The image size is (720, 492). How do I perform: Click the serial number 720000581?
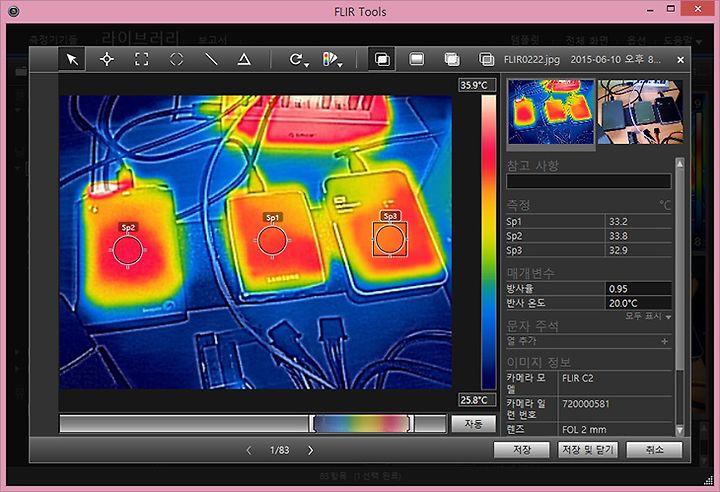click(585, 404)
